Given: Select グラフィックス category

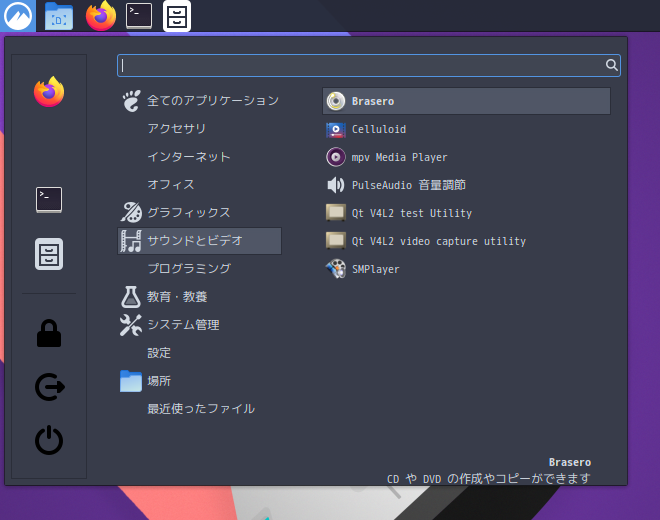Looking at the screenshot, I should pyautogui.click(x=200, y=213).
